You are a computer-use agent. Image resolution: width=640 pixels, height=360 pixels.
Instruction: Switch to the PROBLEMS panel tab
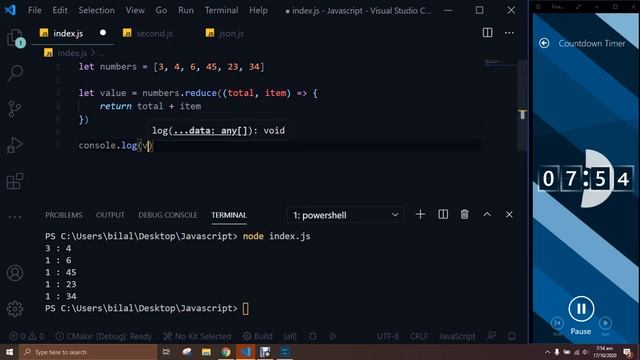[64, 215]
